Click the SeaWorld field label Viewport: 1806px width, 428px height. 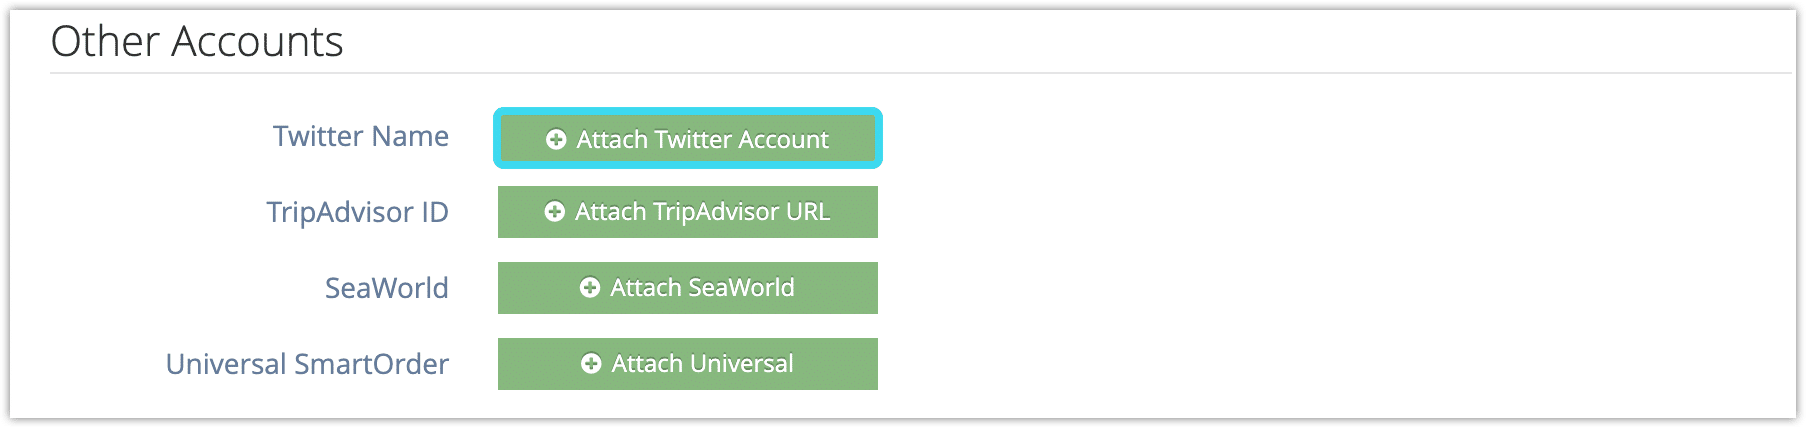387,288
